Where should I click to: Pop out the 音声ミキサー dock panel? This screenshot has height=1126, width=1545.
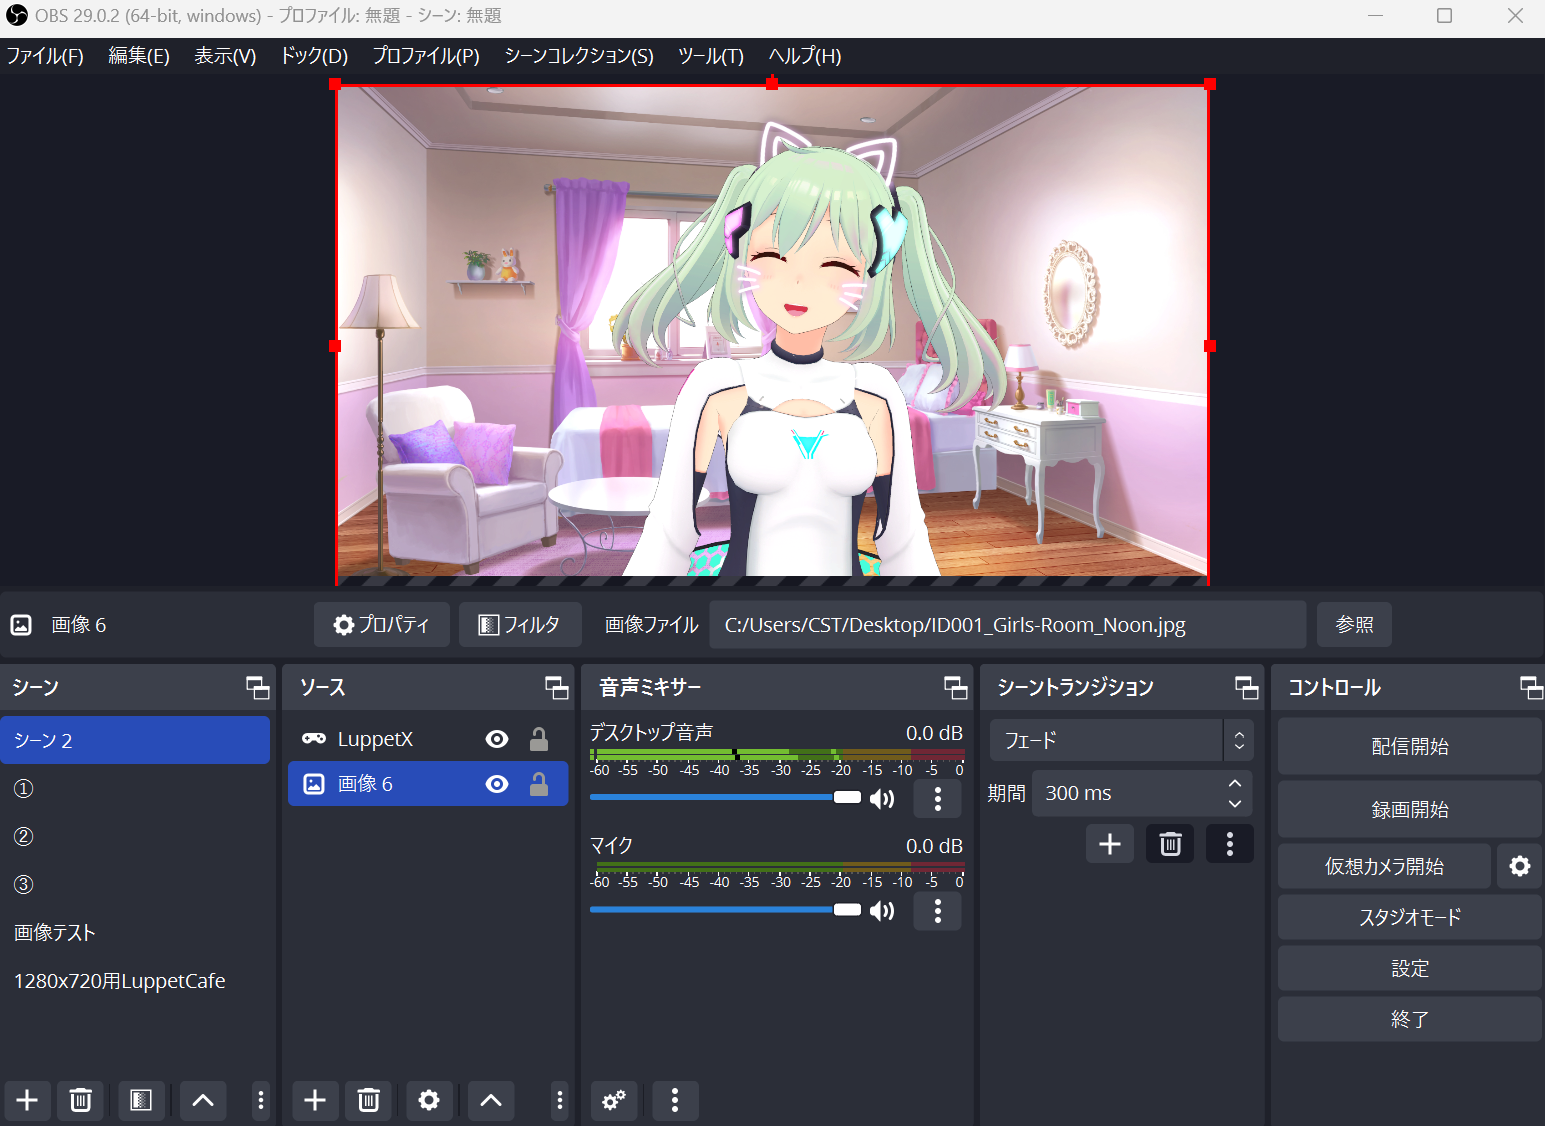[955, 687]
